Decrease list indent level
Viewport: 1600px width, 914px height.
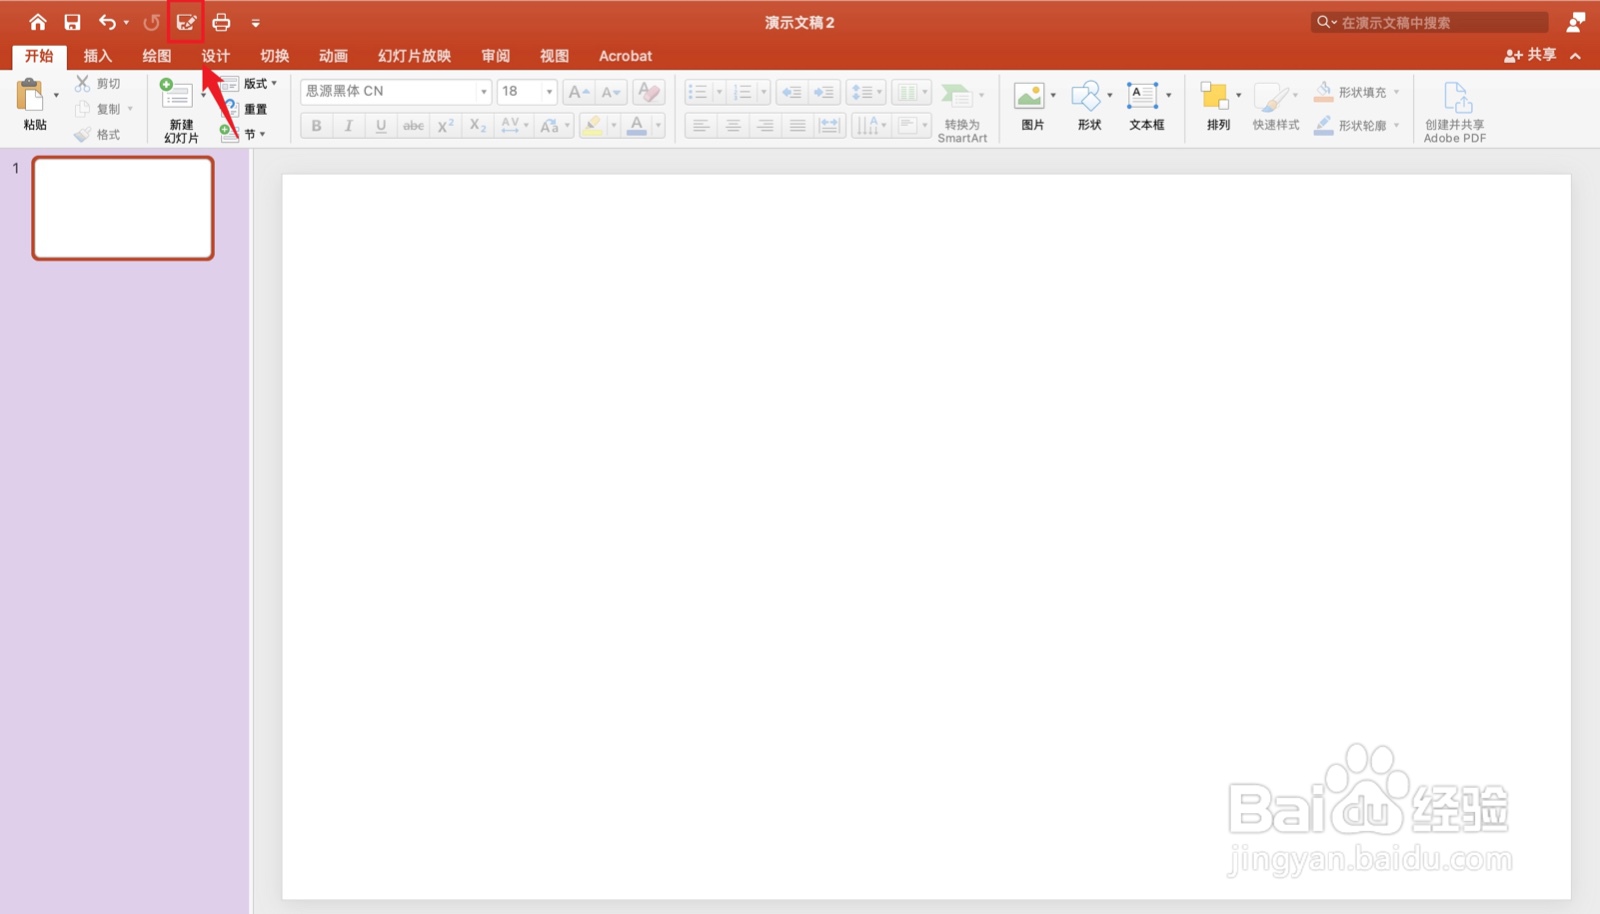792,92
